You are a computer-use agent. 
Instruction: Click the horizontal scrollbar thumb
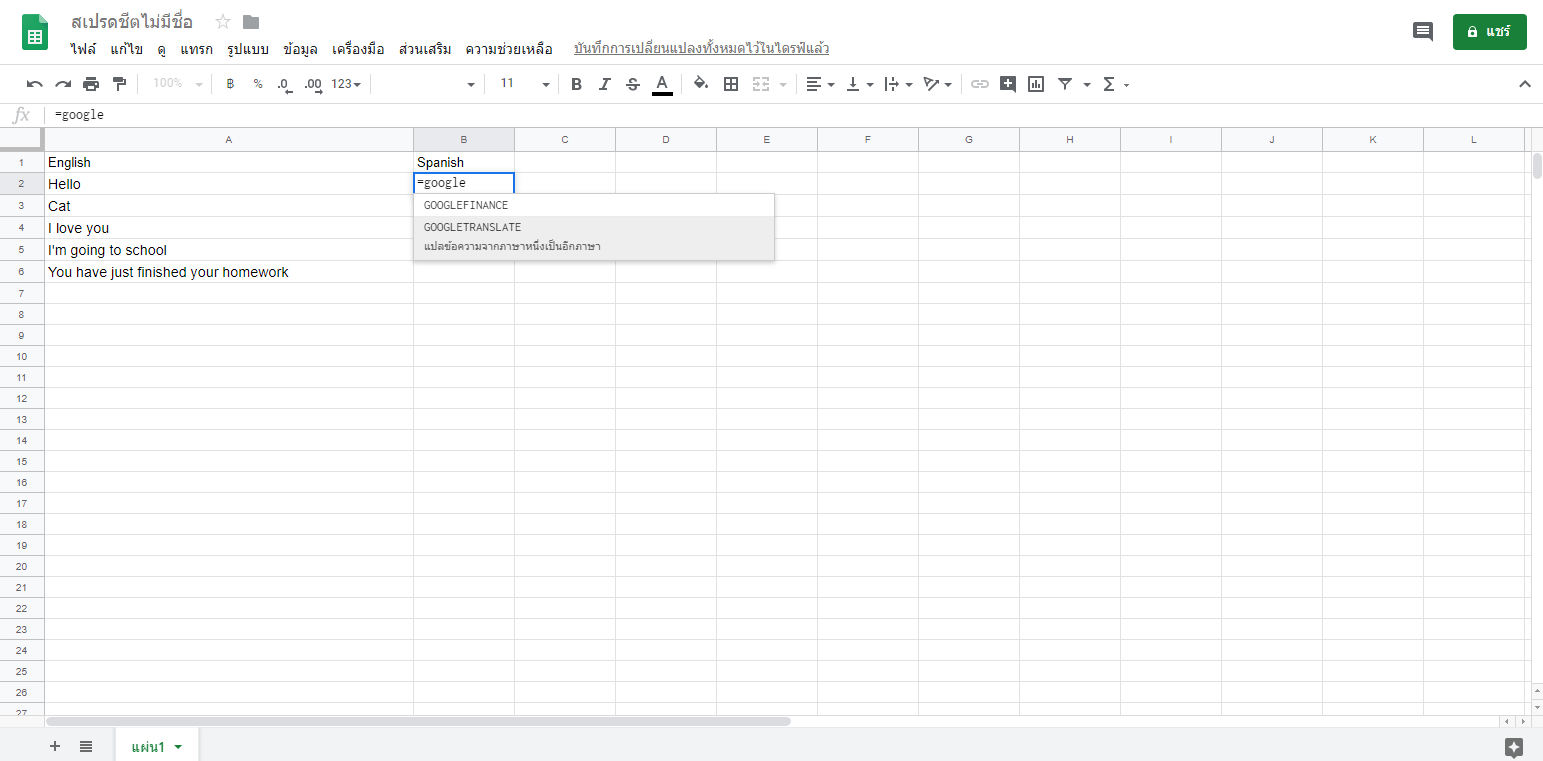pyautogui.click(x=418, y=721)
